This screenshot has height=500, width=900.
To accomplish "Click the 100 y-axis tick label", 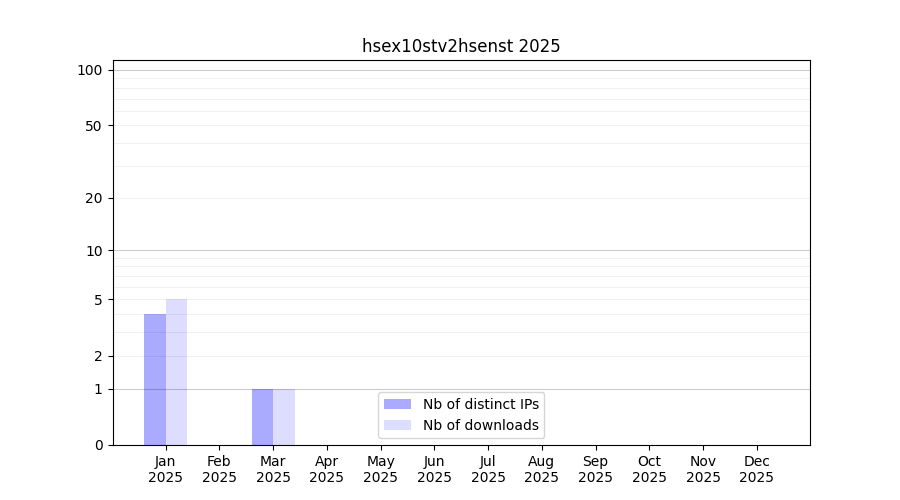I will [90, 70].
